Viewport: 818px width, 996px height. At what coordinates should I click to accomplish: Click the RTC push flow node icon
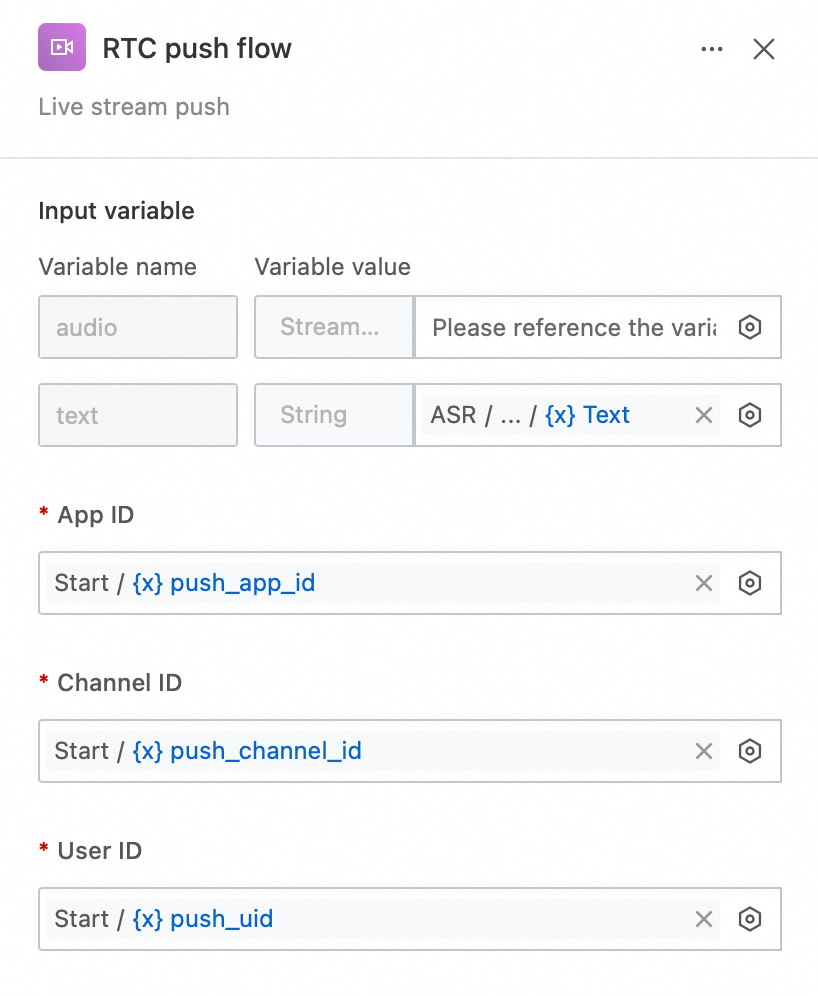tap(62, 48)
